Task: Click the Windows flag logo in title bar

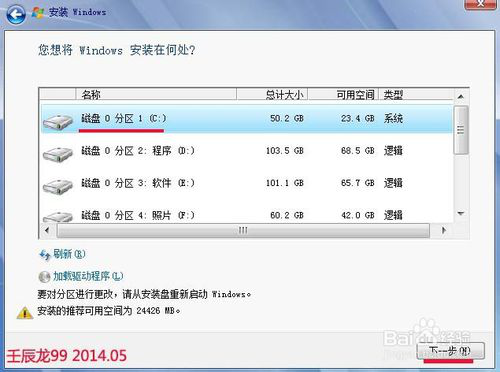Action: [38, 13]
